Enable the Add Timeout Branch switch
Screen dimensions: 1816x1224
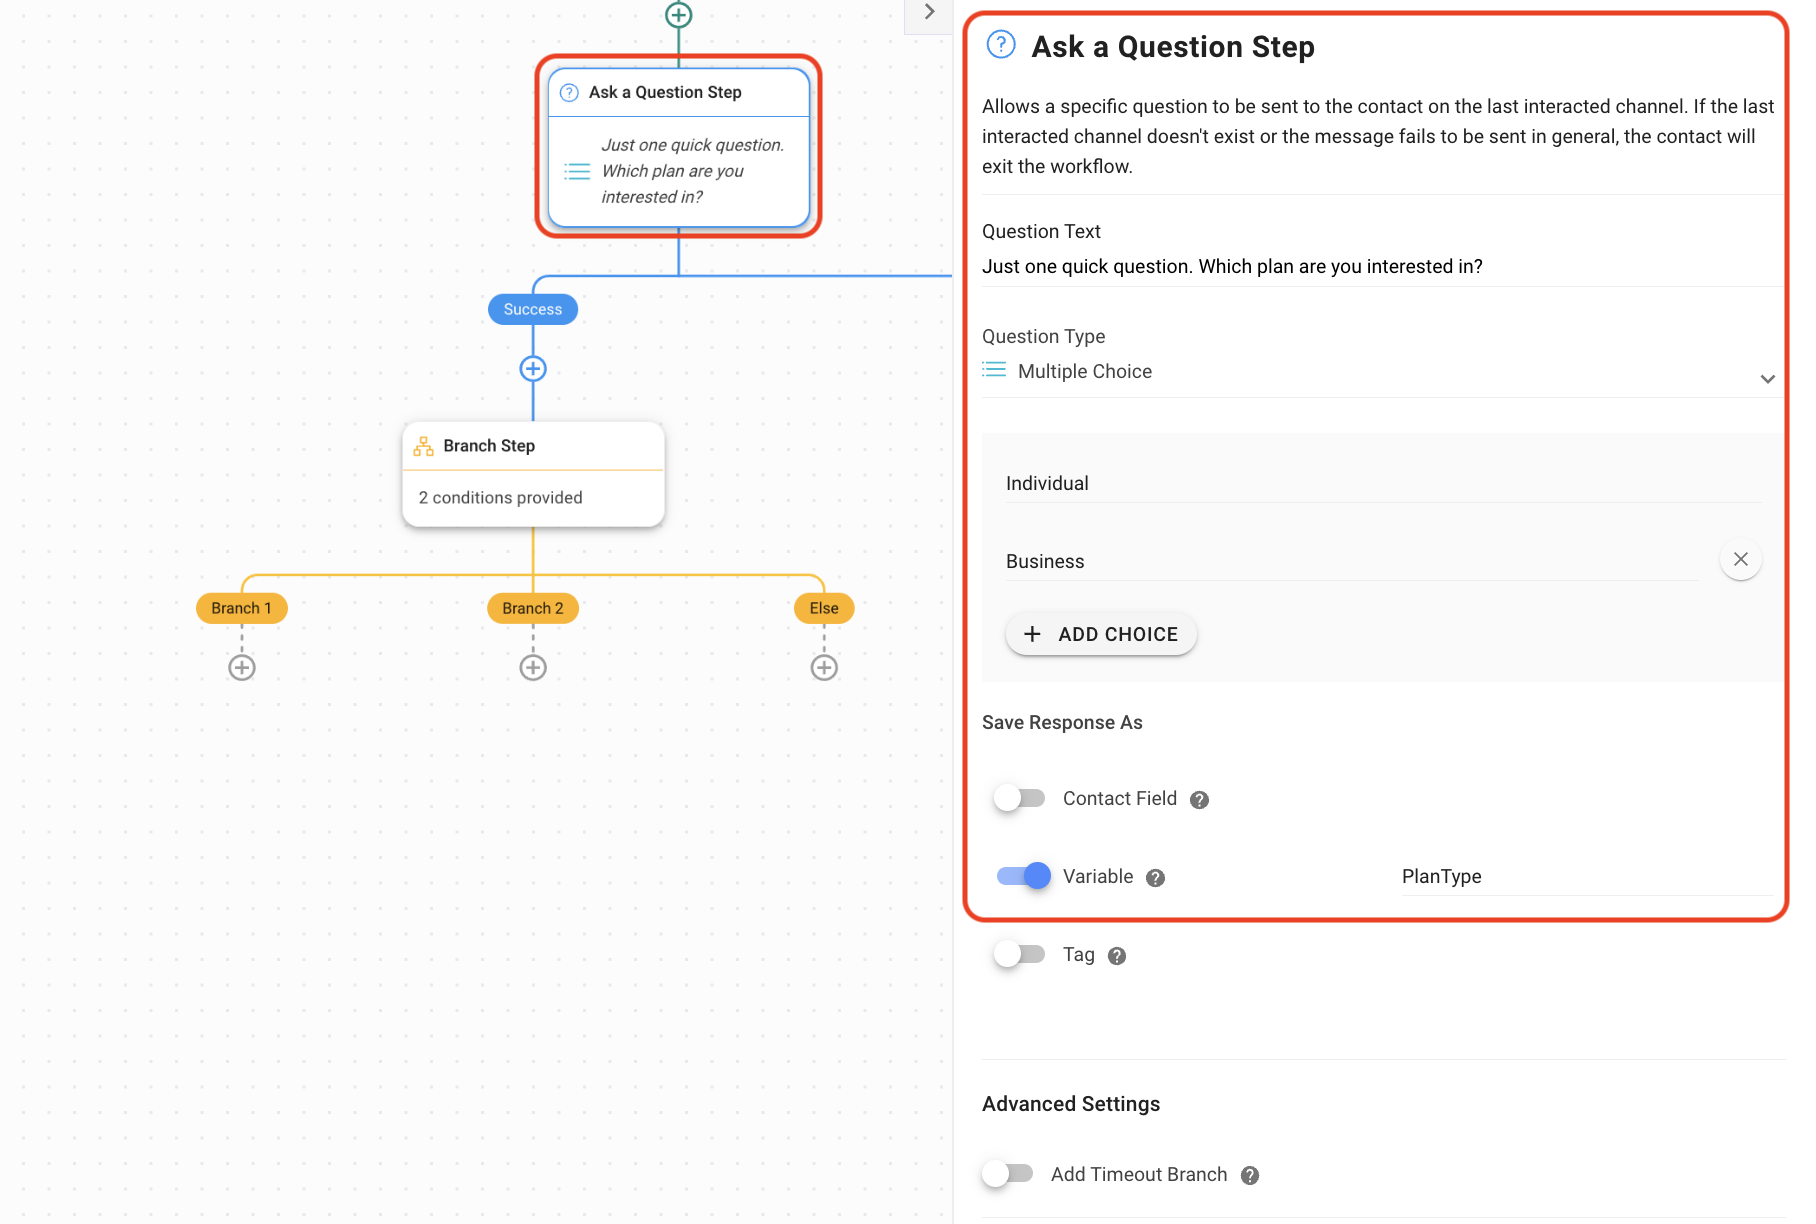pyautogui.click(x=1008, y=1173)
